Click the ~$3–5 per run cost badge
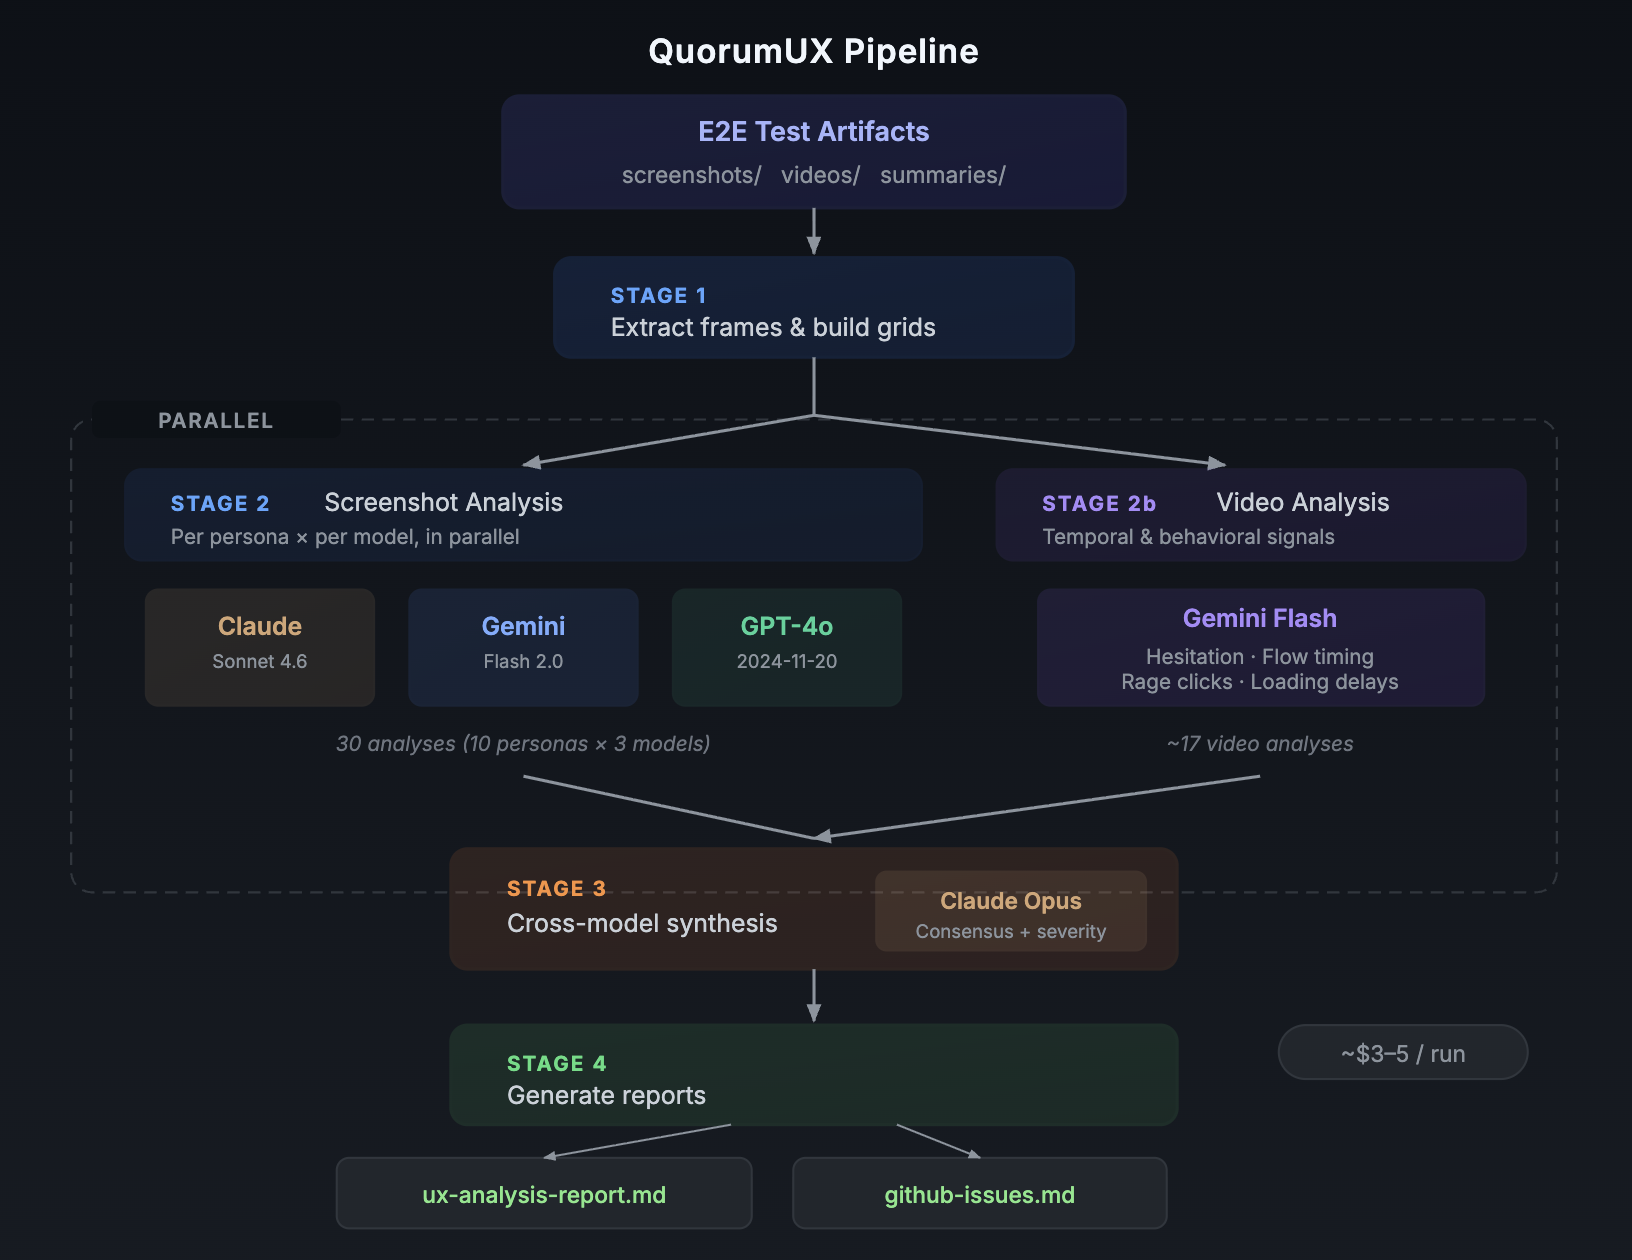The height and width of the screenshot is (1260, 1632). (x=1401, y=1052)
